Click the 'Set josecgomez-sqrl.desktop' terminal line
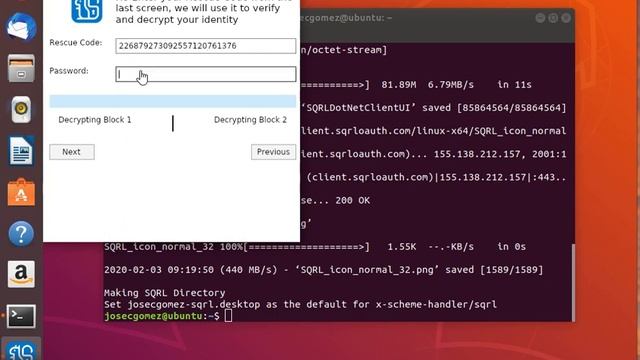This screenshot has width=640, height=360. point(300,304)
